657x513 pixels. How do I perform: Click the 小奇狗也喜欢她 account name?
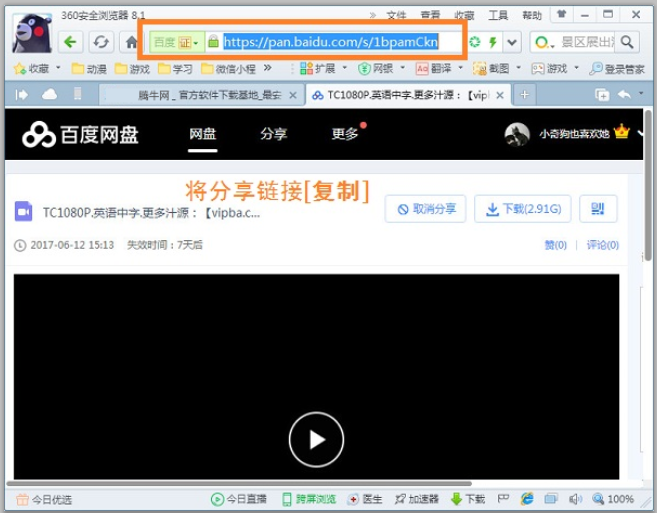(574, 134)
